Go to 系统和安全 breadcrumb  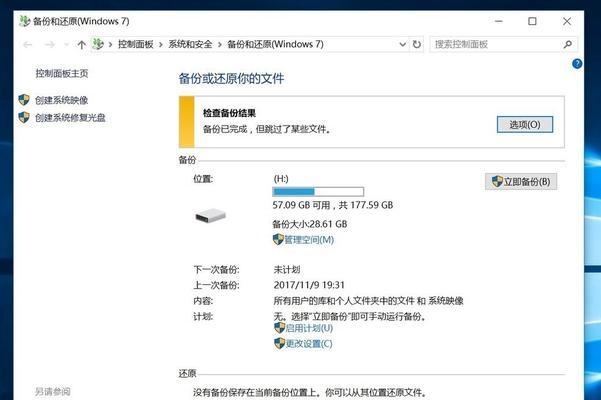[x=190, y=44]
